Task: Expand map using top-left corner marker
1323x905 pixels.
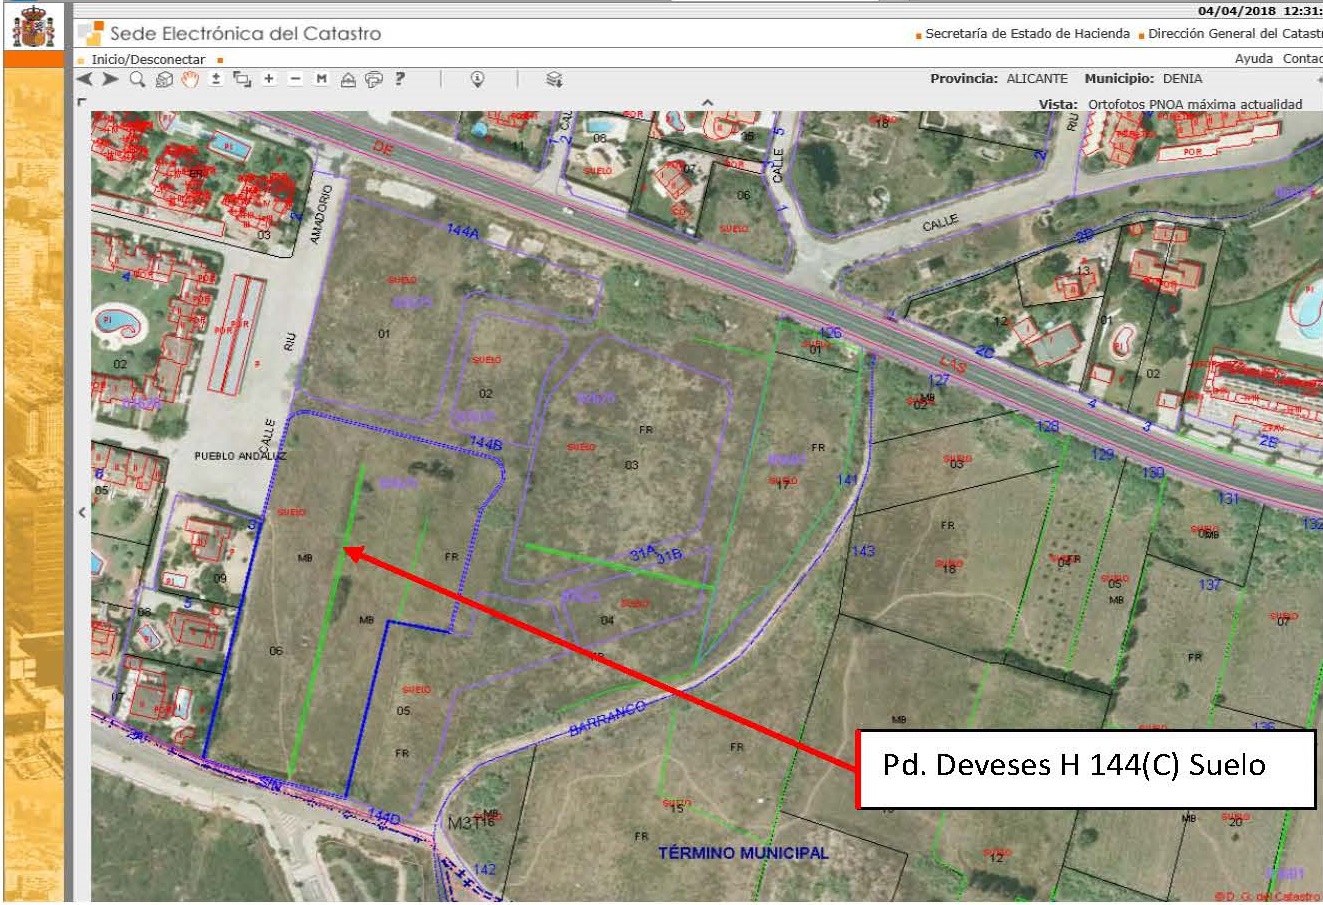Action: click(81, 102)
